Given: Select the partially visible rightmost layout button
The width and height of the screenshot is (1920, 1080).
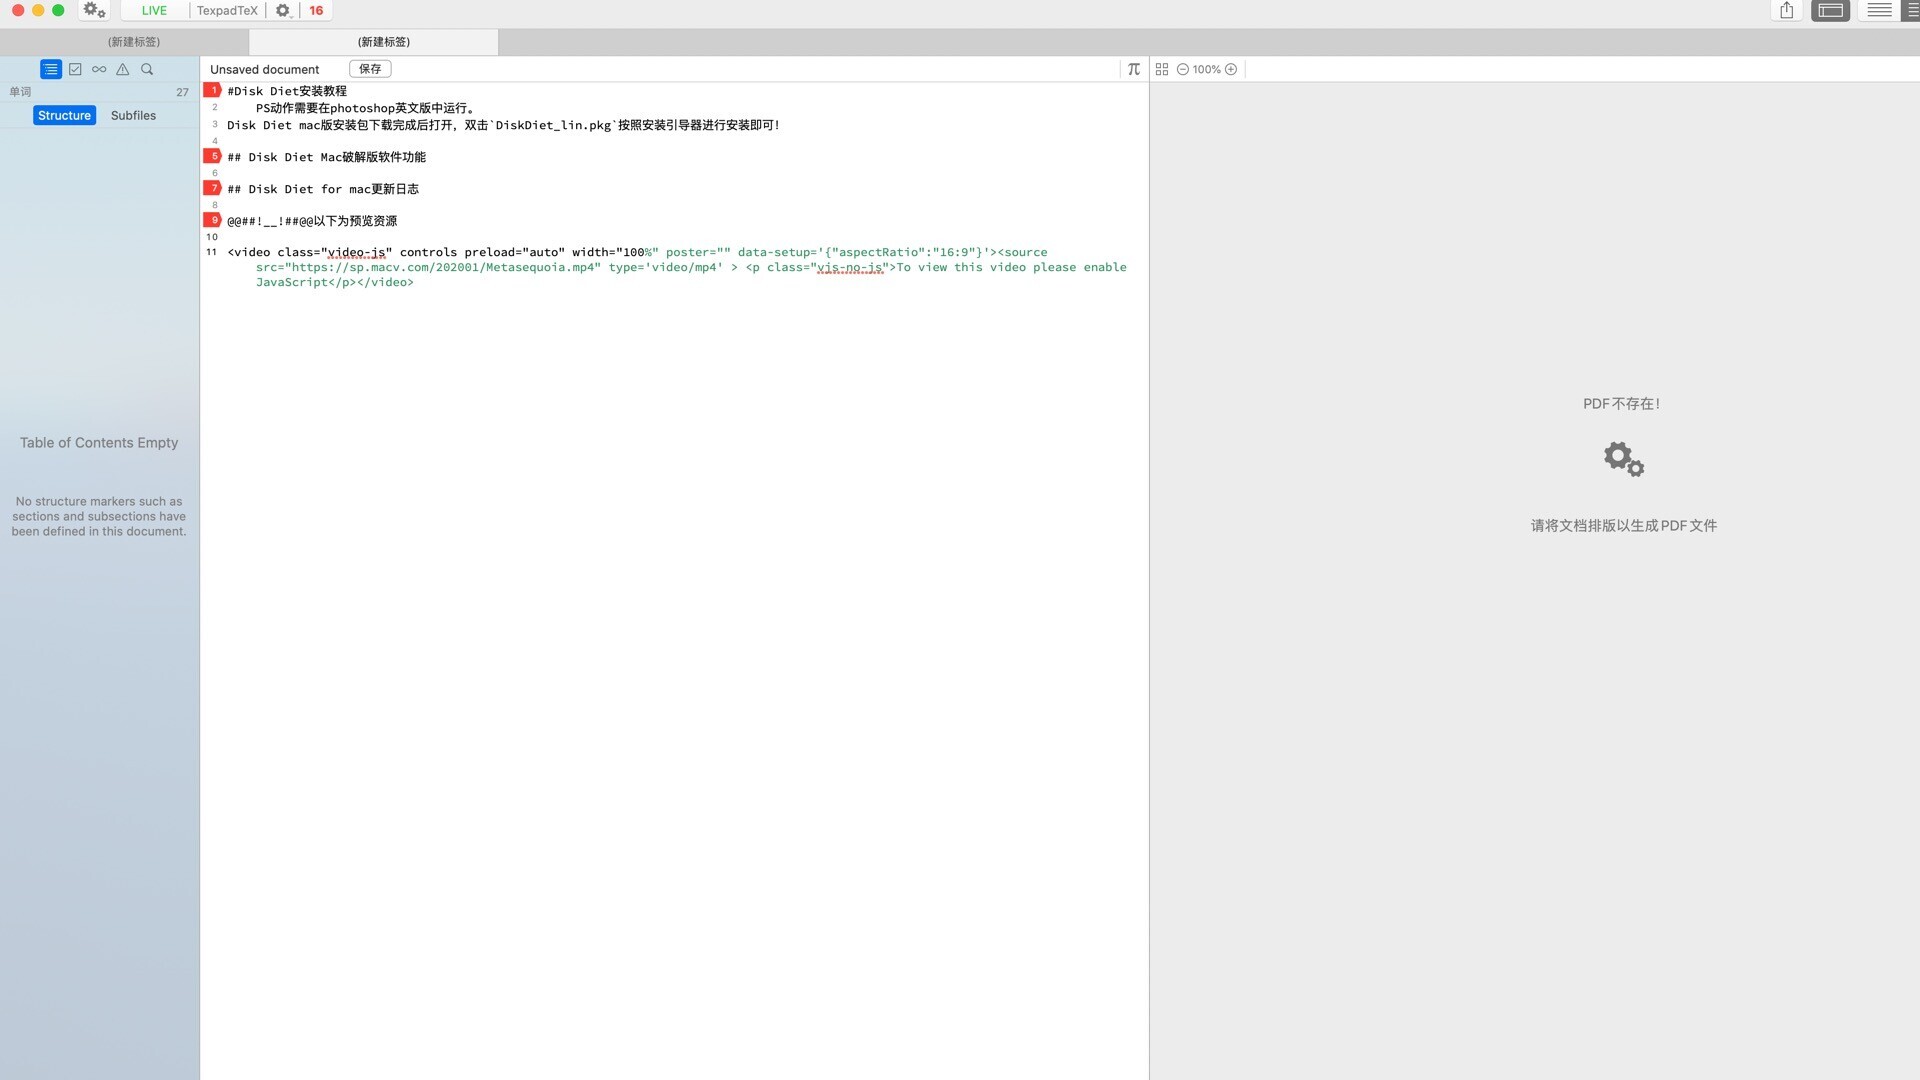Looking at the screenshot, I should click(x=1912, y=10).
